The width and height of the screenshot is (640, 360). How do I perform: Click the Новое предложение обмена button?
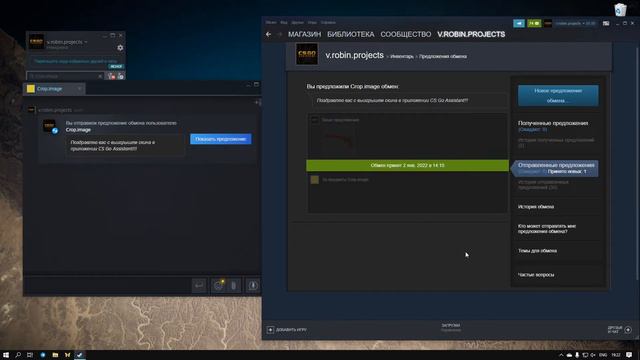tap(558, 96)
